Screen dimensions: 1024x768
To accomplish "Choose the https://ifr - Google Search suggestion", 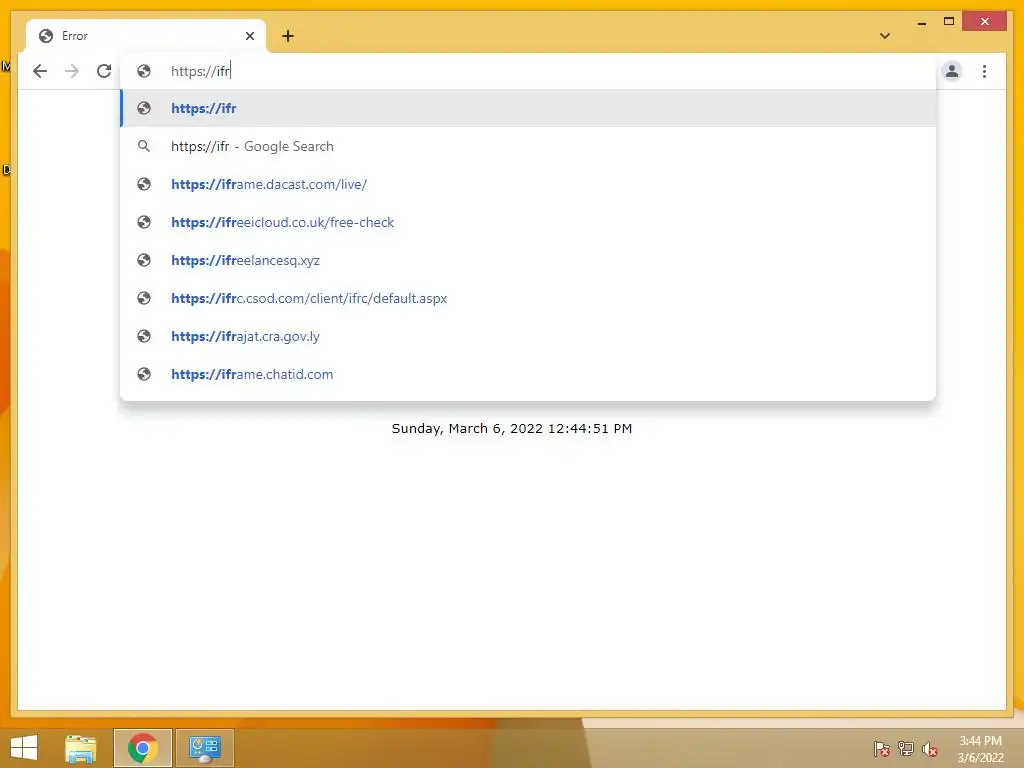I will pos(528,146).
